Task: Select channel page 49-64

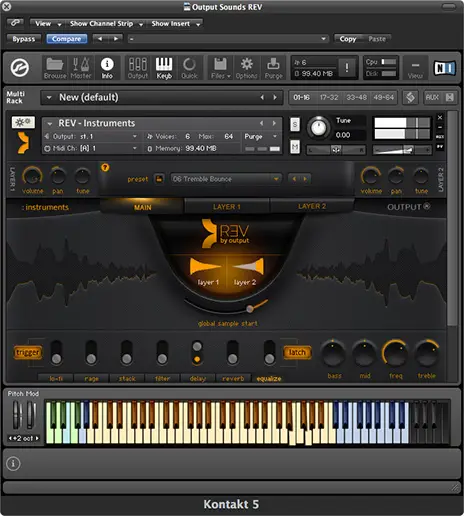Action: tap(384, 97)
